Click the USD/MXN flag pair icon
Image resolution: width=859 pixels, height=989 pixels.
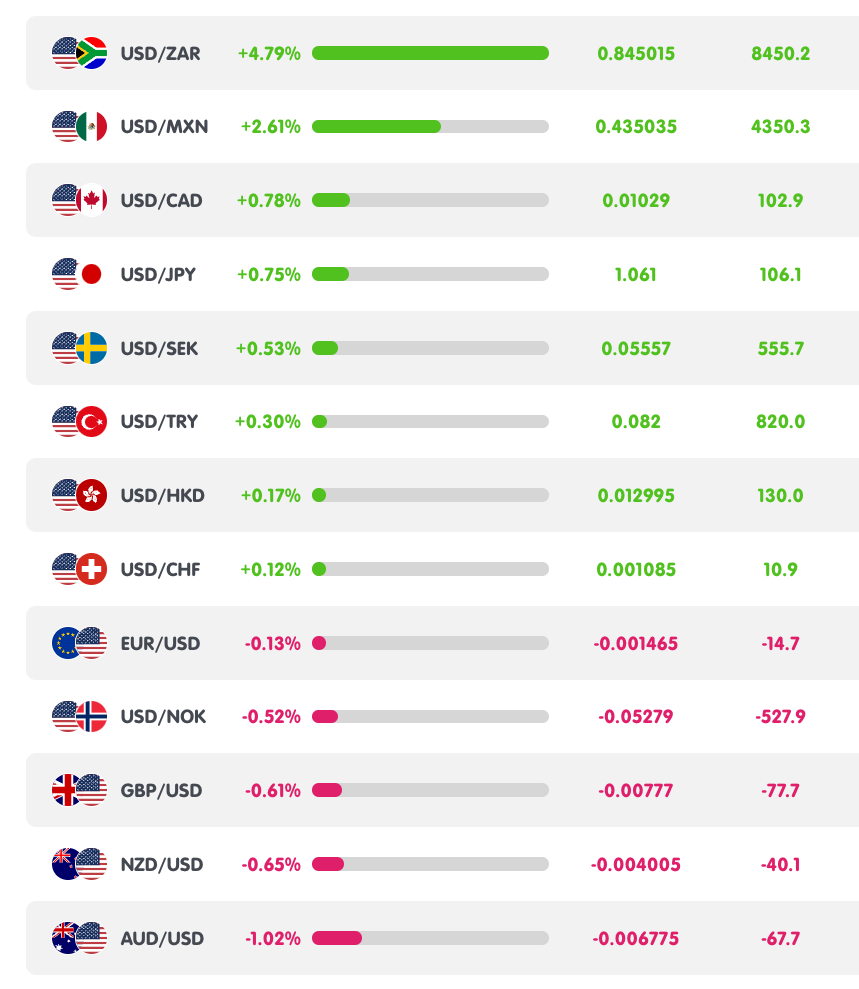click(79, 127)
